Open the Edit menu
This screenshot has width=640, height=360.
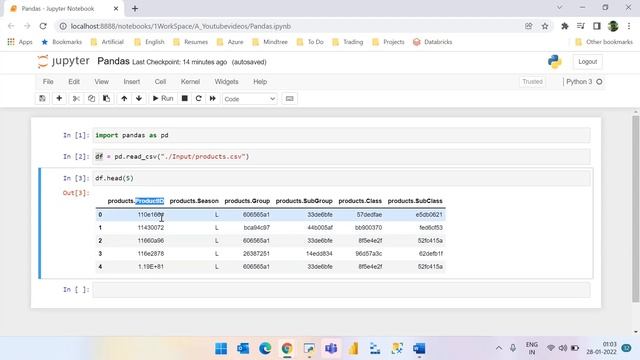[x=74, y=82]
